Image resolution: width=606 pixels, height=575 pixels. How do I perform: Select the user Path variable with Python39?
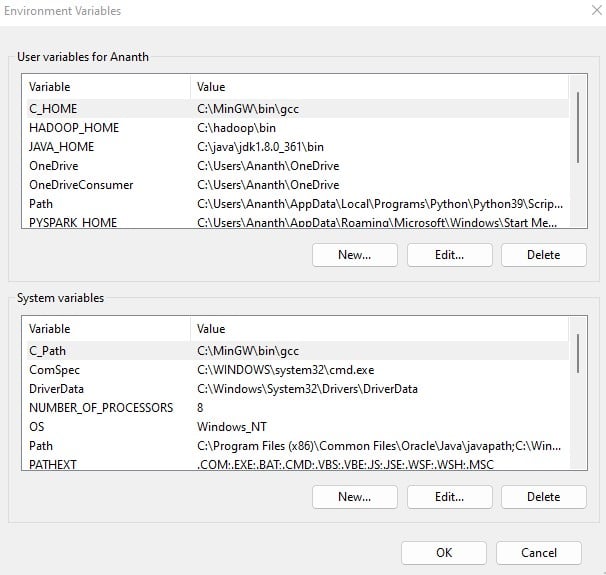[x=298, y=203]
